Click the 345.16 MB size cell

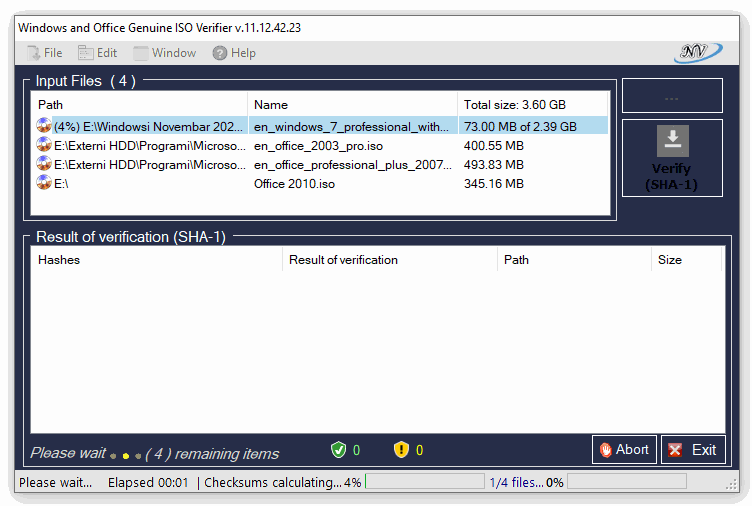(x=494, y=184)
